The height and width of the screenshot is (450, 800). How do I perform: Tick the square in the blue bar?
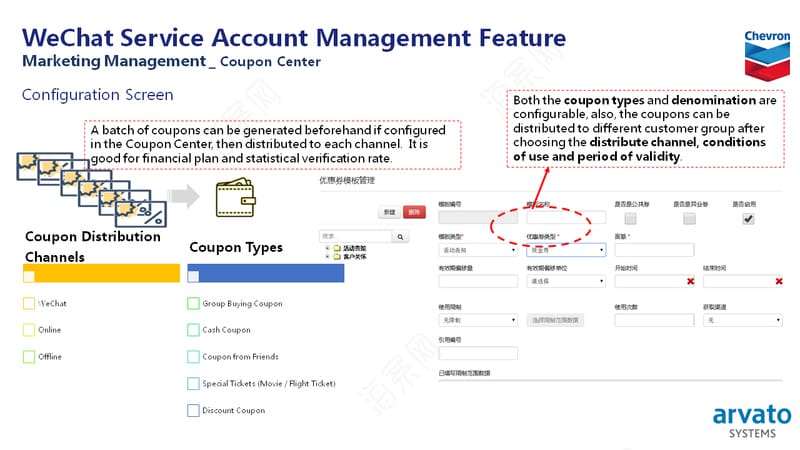(193, 276)
